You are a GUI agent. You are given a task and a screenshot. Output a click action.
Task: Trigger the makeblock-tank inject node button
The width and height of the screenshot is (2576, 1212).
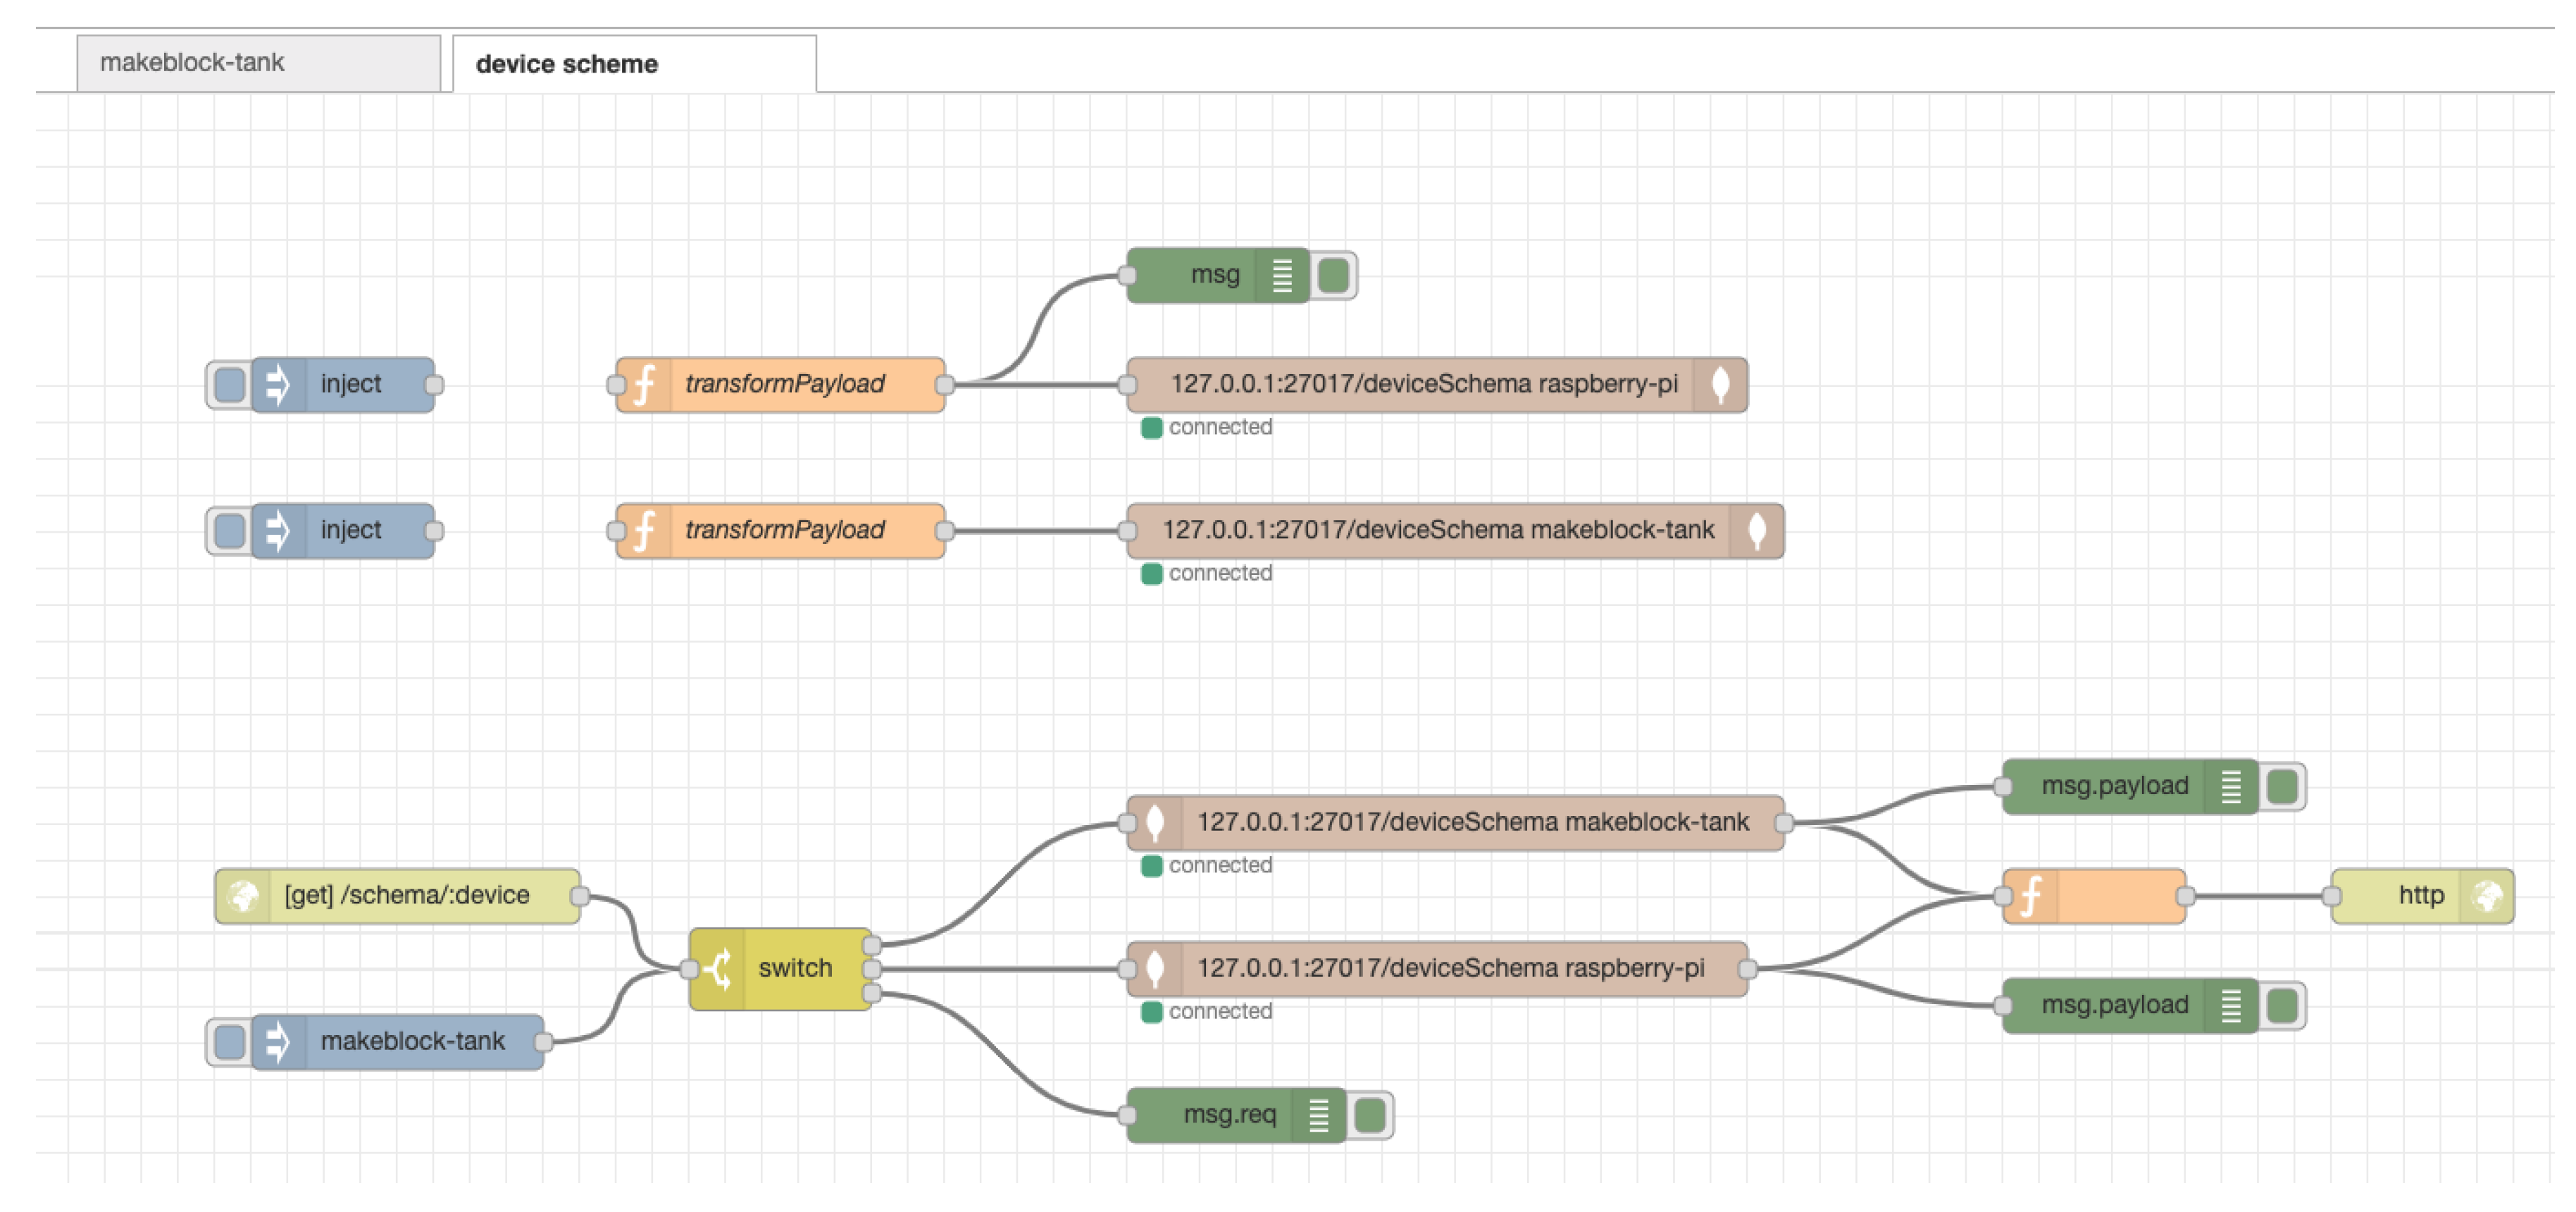(229, 1042)
